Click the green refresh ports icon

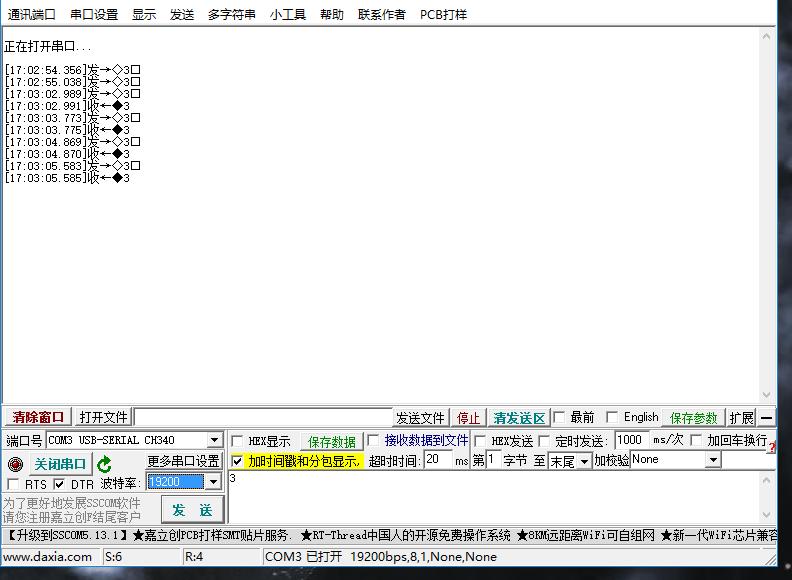coord(104,464)
